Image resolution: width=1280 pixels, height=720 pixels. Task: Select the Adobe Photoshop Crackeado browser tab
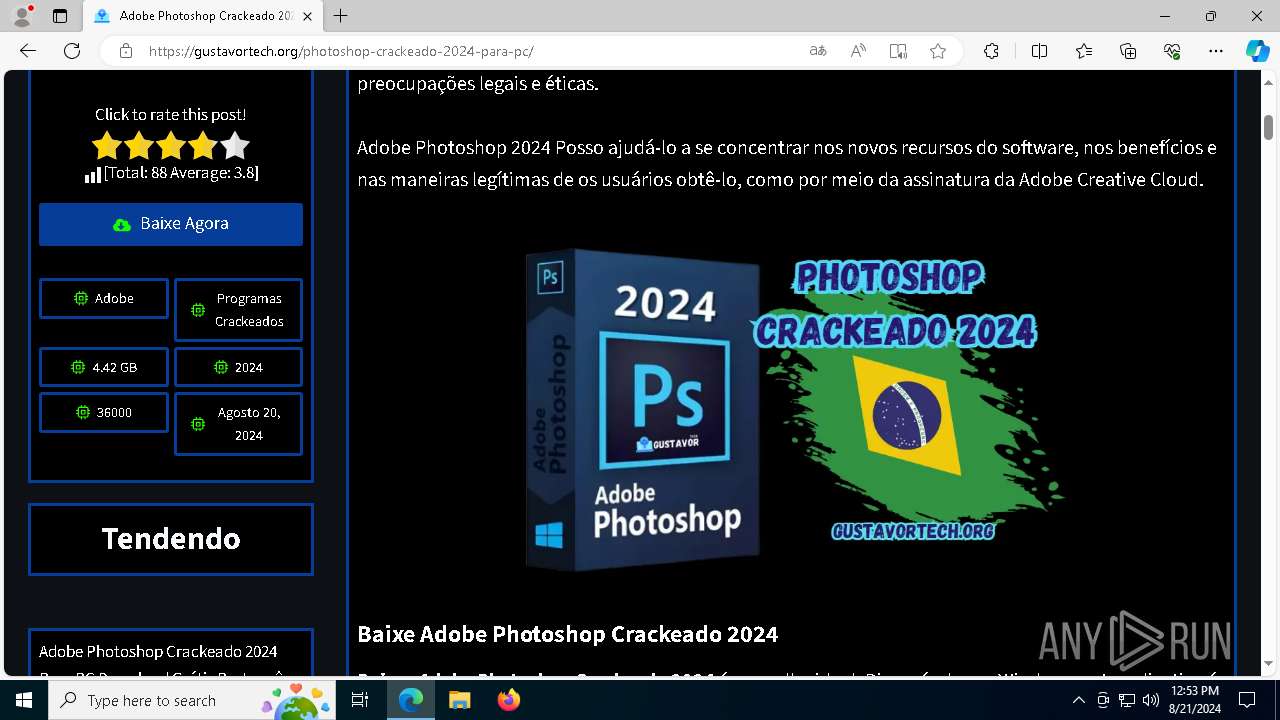(x=205, y=16)
